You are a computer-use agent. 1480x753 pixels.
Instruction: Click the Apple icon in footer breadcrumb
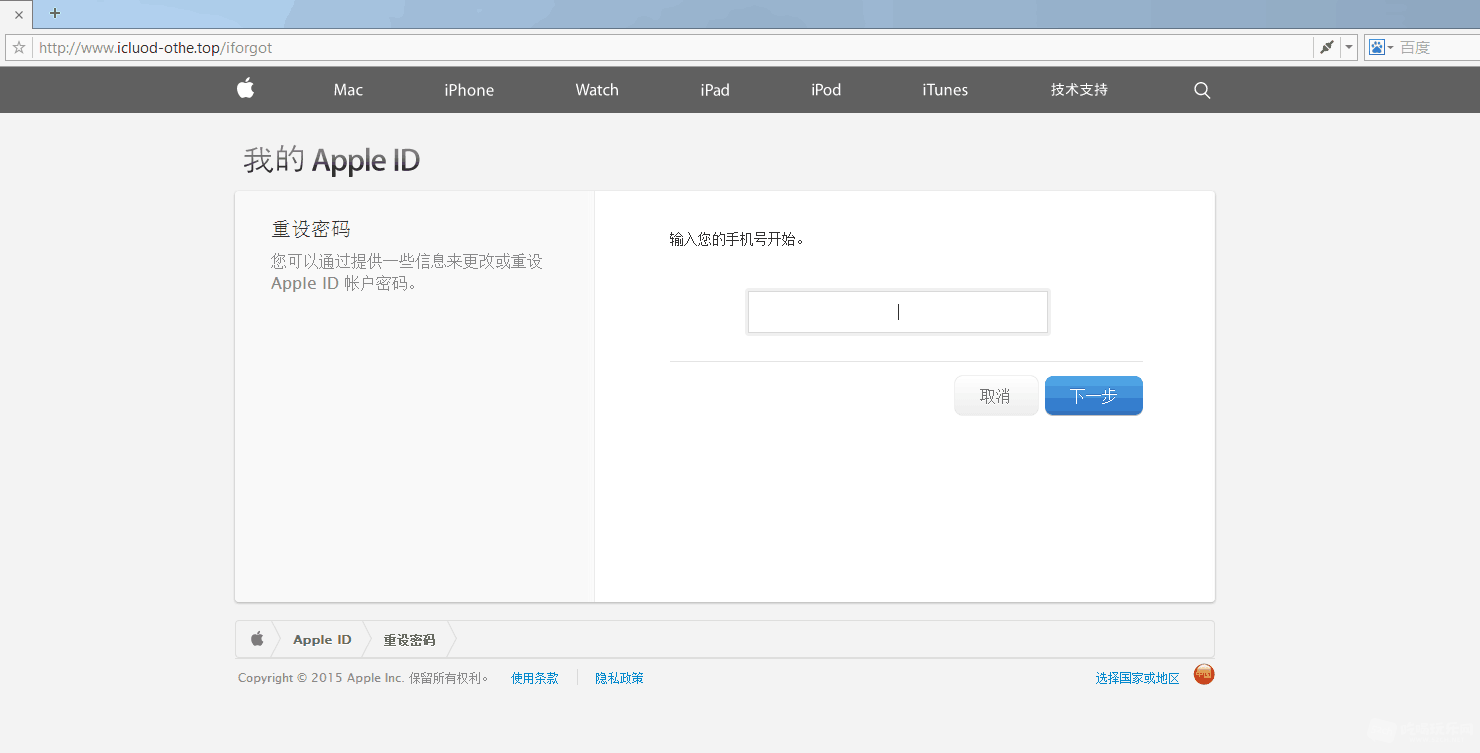[x=257, y=639]
